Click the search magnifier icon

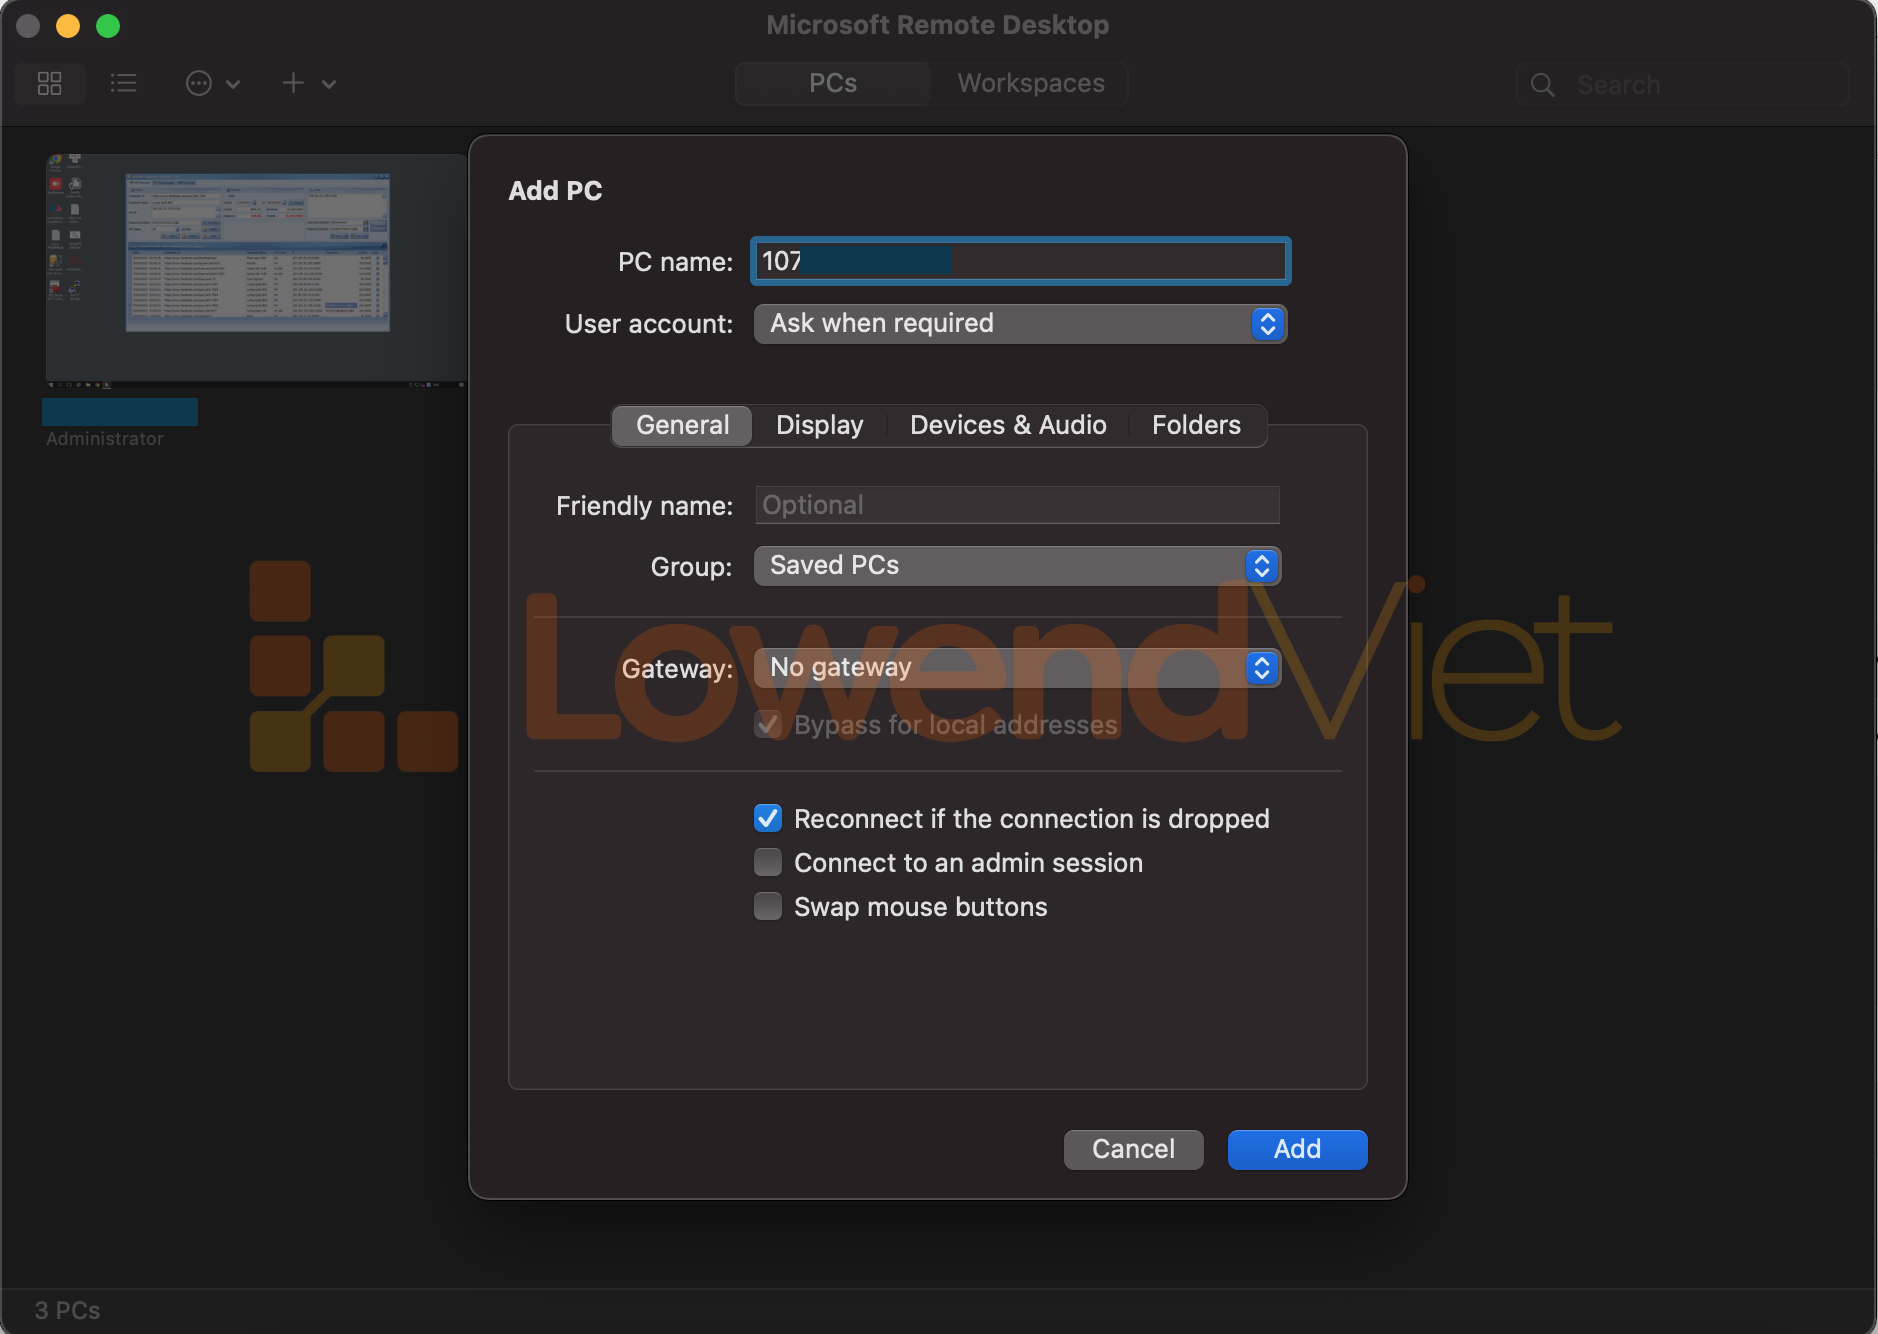tap(1543, 85)
